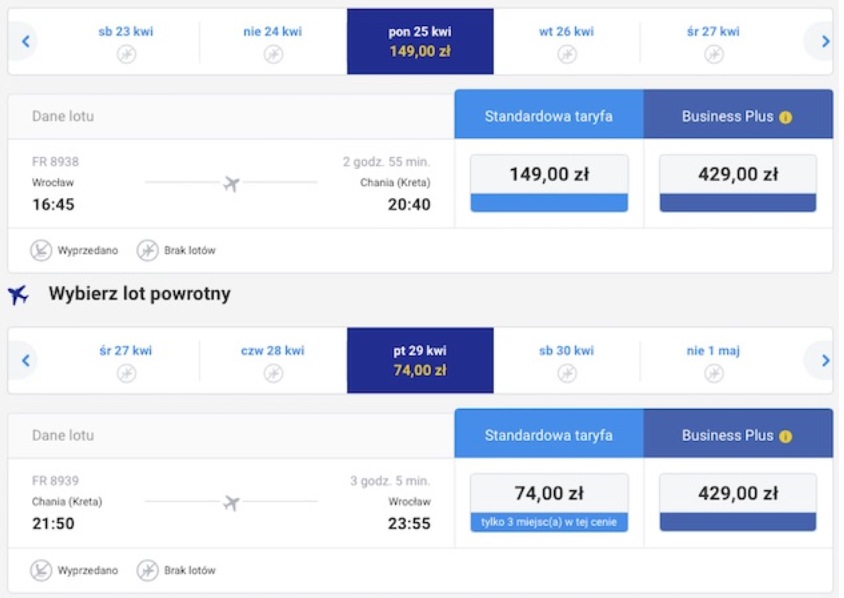Image resolution: width=844 pixels, height=598 pixels.
Task: Select 149,00 zł standard fare outbound
Action: 549,183
